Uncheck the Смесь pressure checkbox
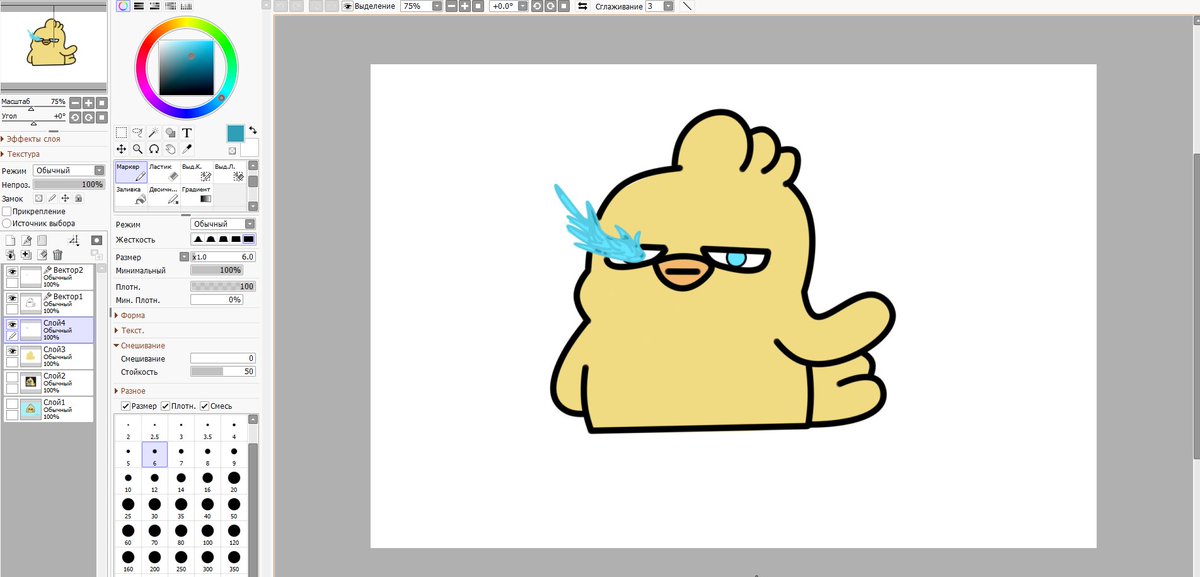The height and width of the screenshot is (577, 1200). pyautogui.click(x=205, y=406)
